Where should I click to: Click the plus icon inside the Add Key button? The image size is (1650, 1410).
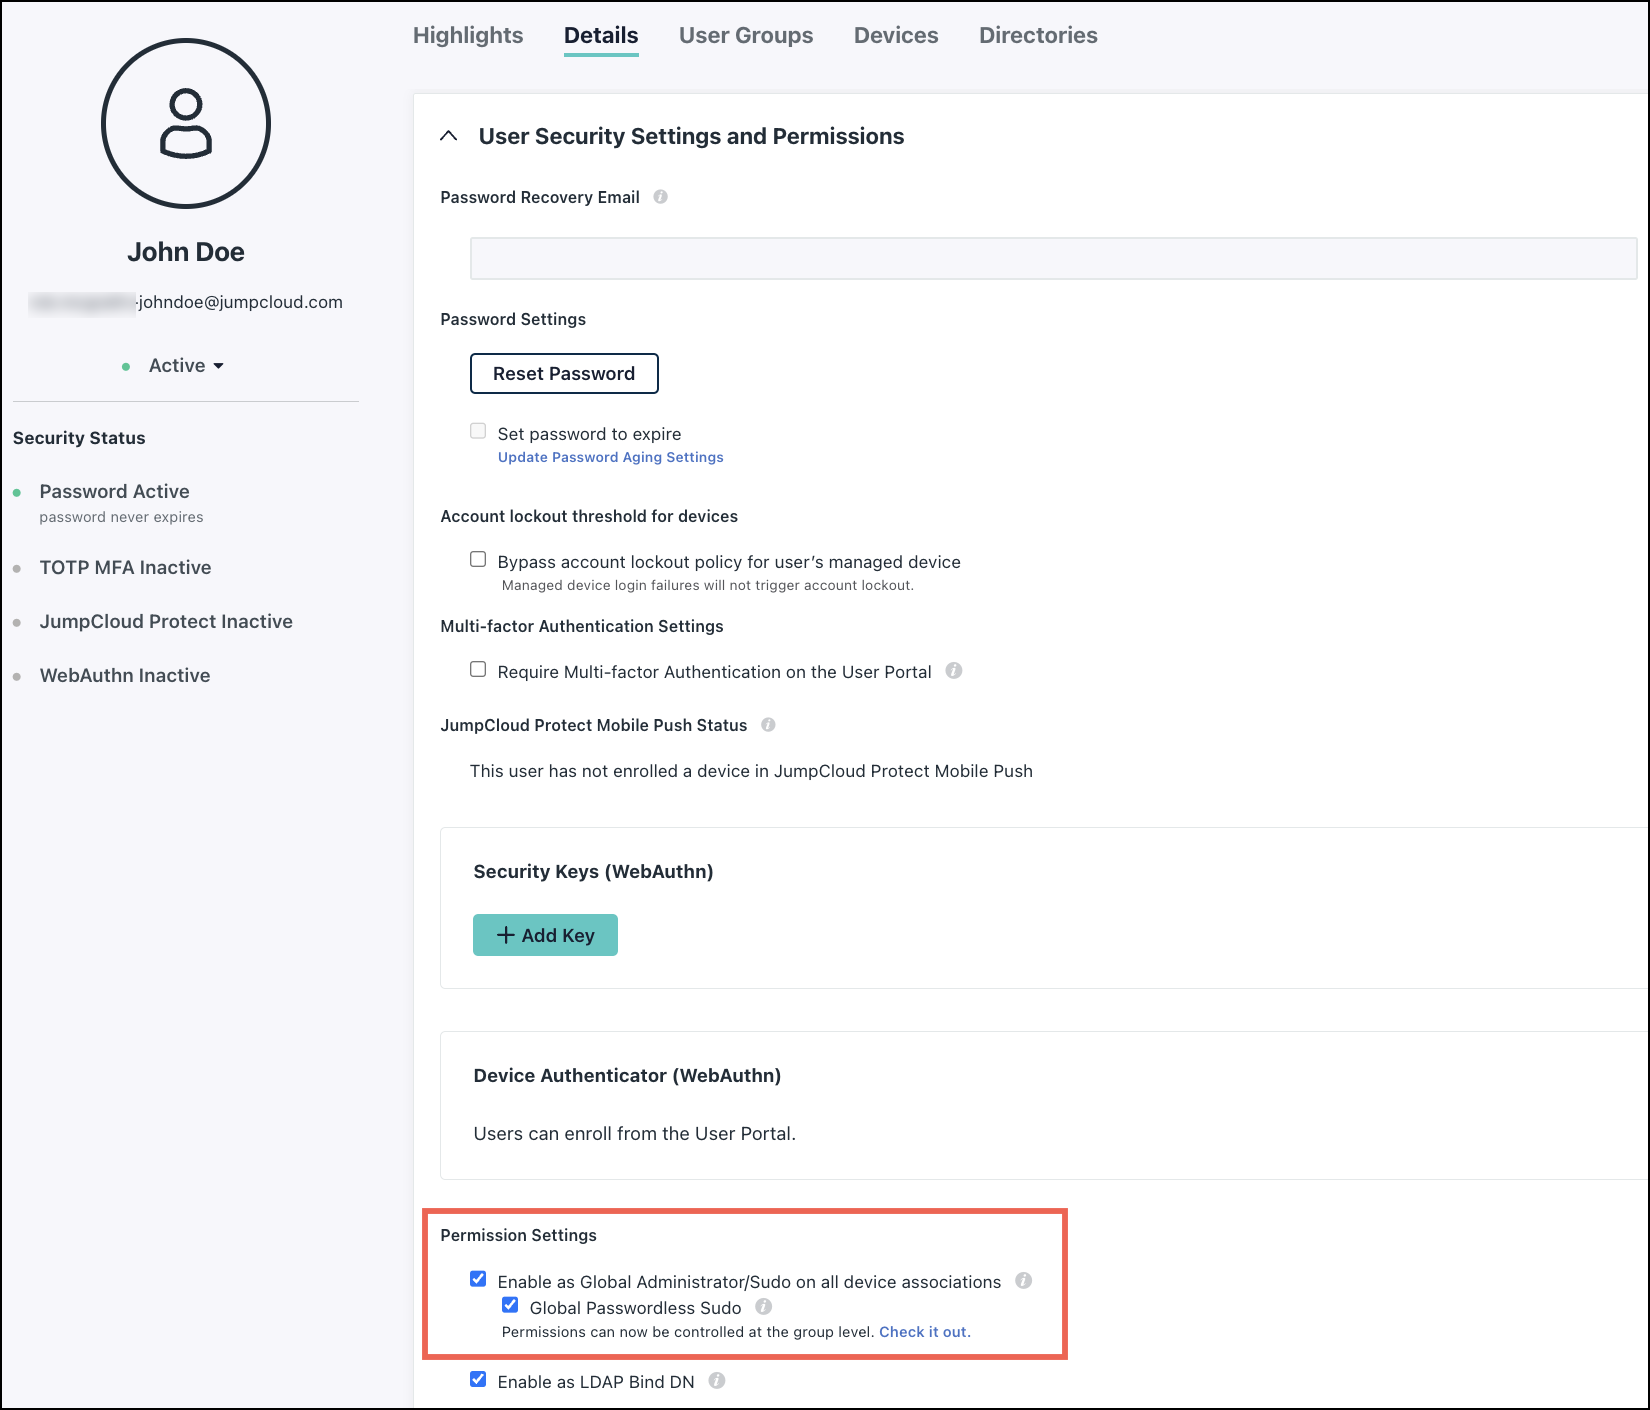pos(506,934)
